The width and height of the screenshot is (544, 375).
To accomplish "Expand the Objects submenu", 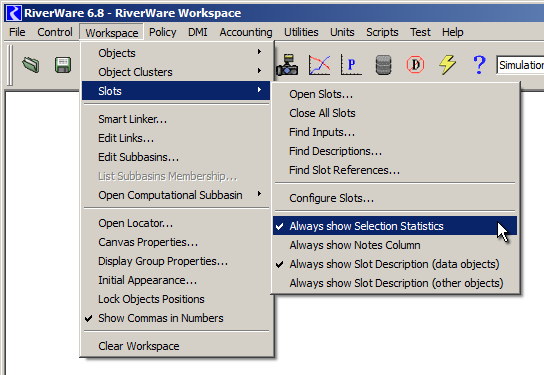I will click(176, 53).
